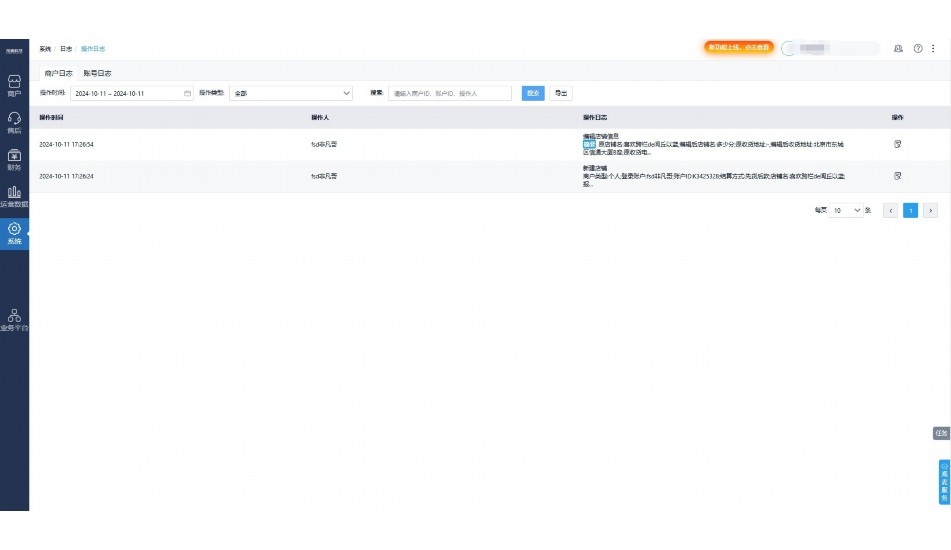Open the 商户 (Merchant) sidebar section
Image resolution: width=951 pixels, height=550 pixels.
pyautogui.click(x=14, y=84)
